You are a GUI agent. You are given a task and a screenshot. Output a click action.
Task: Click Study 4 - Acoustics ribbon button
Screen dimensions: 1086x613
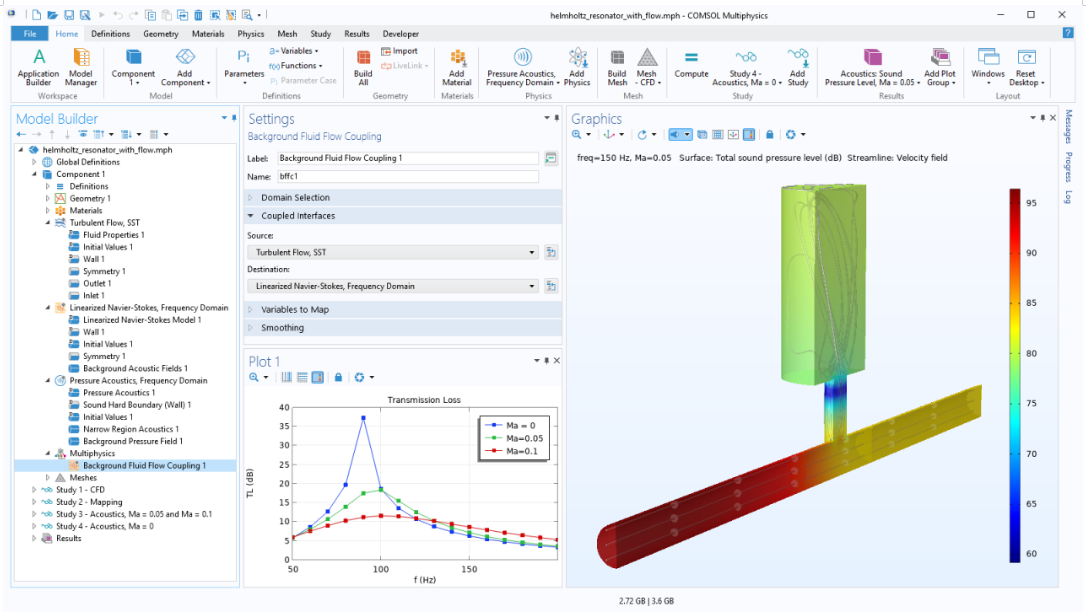coord(747,66)
